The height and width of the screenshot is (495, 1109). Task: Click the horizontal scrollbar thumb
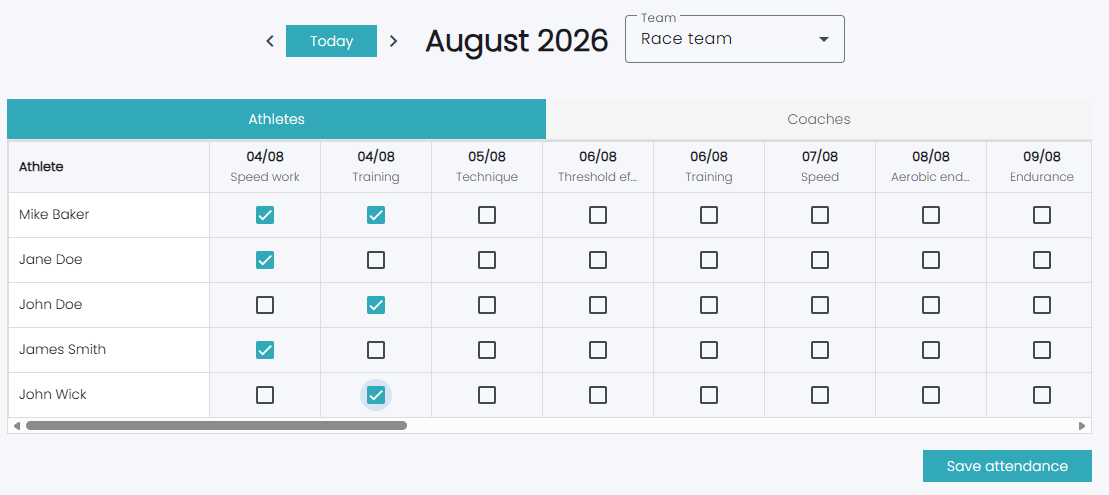[216, 426]
